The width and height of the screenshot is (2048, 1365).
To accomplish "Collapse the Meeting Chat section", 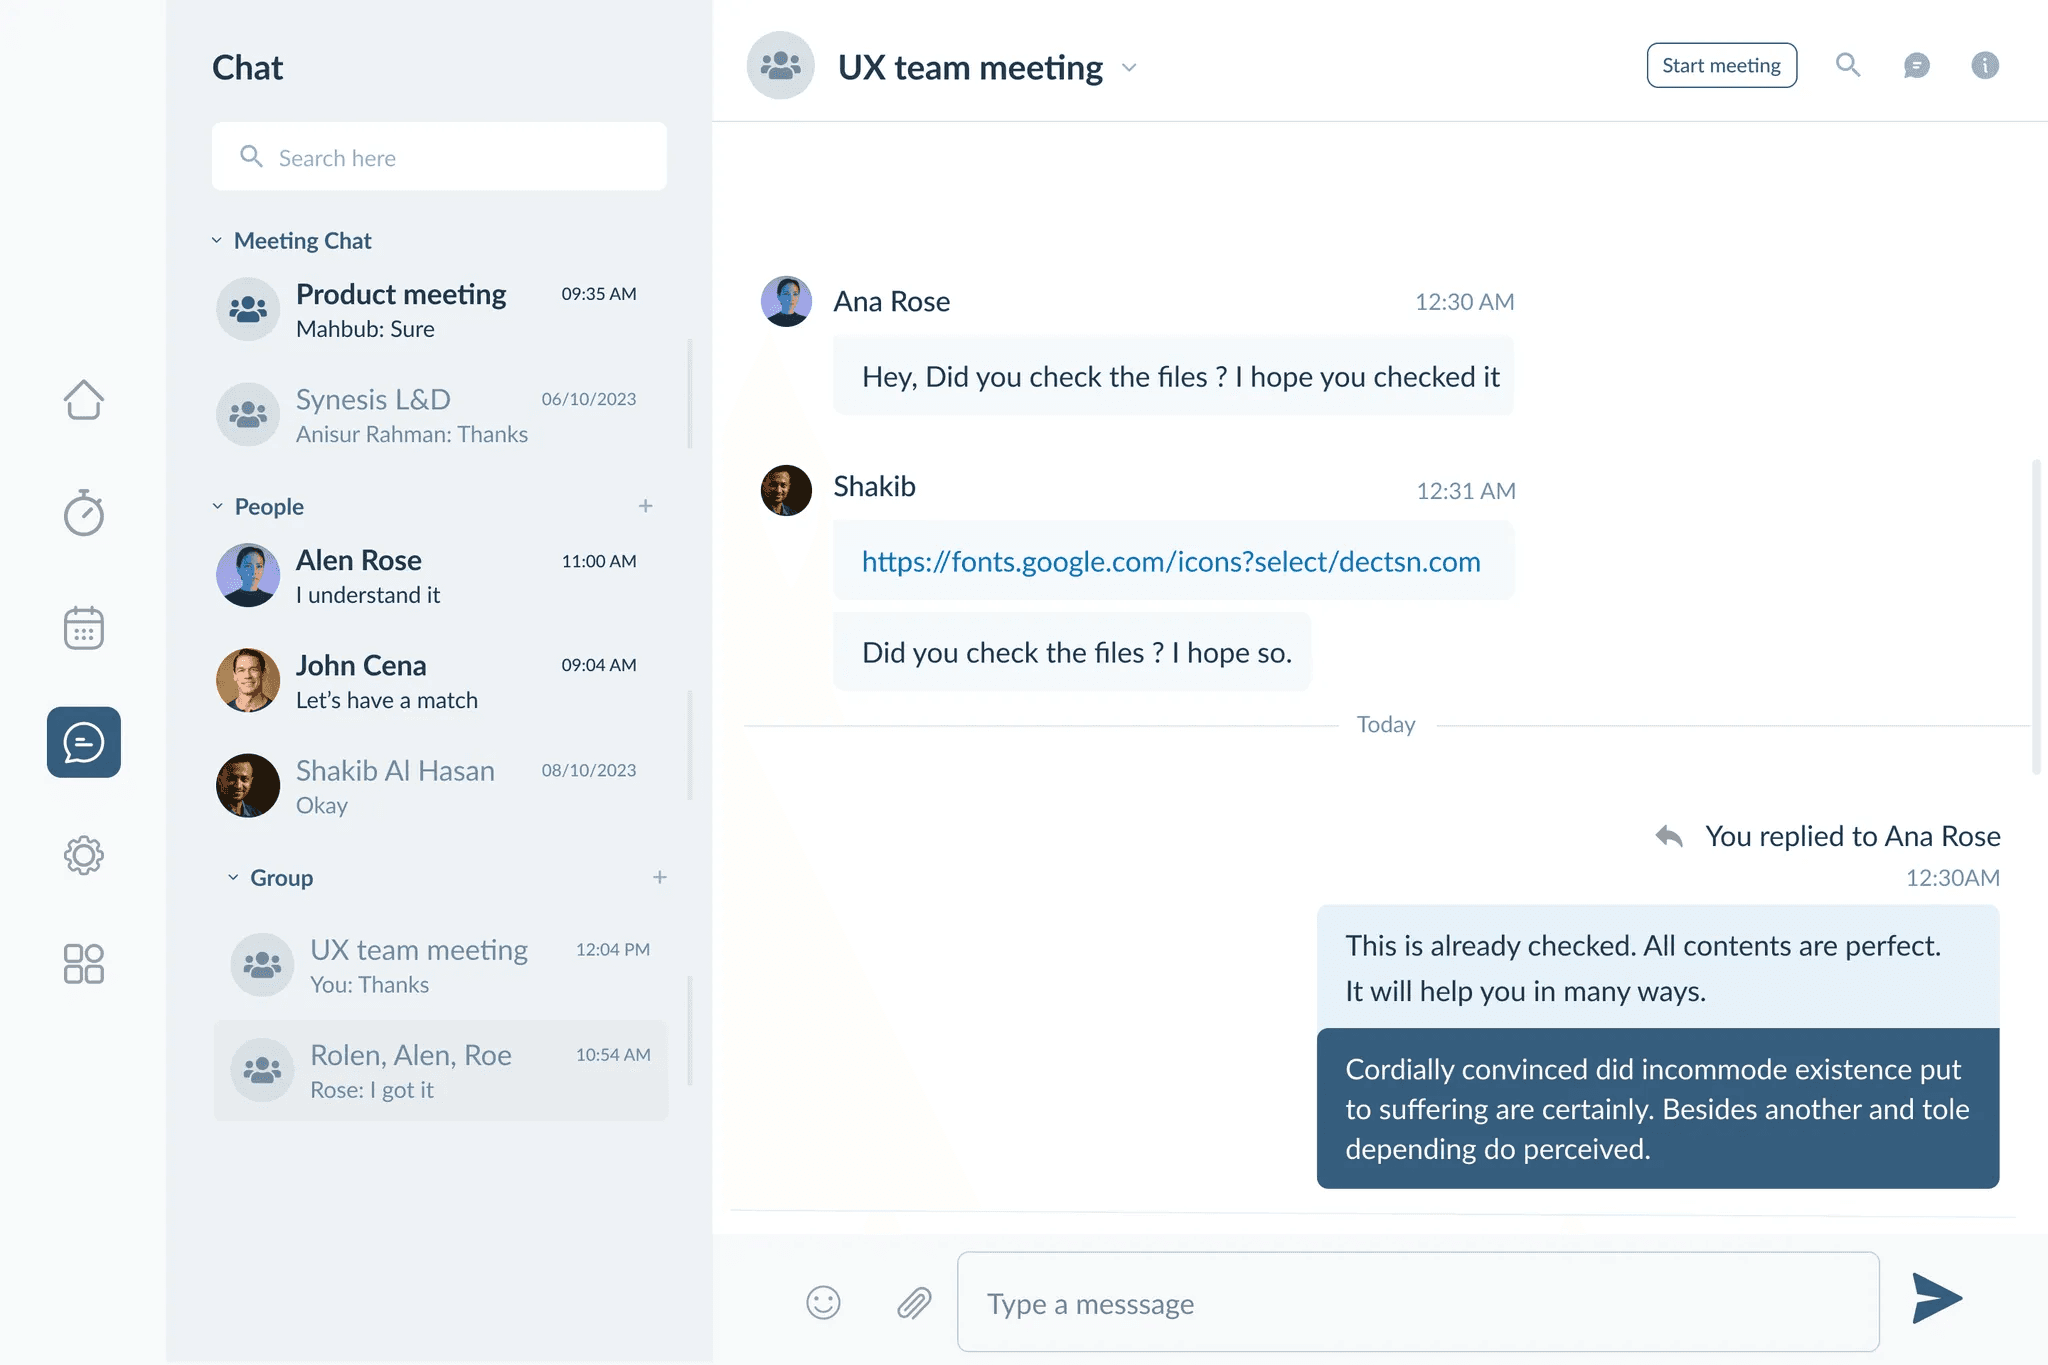I will pyautogui.click(x=217, y=240).
